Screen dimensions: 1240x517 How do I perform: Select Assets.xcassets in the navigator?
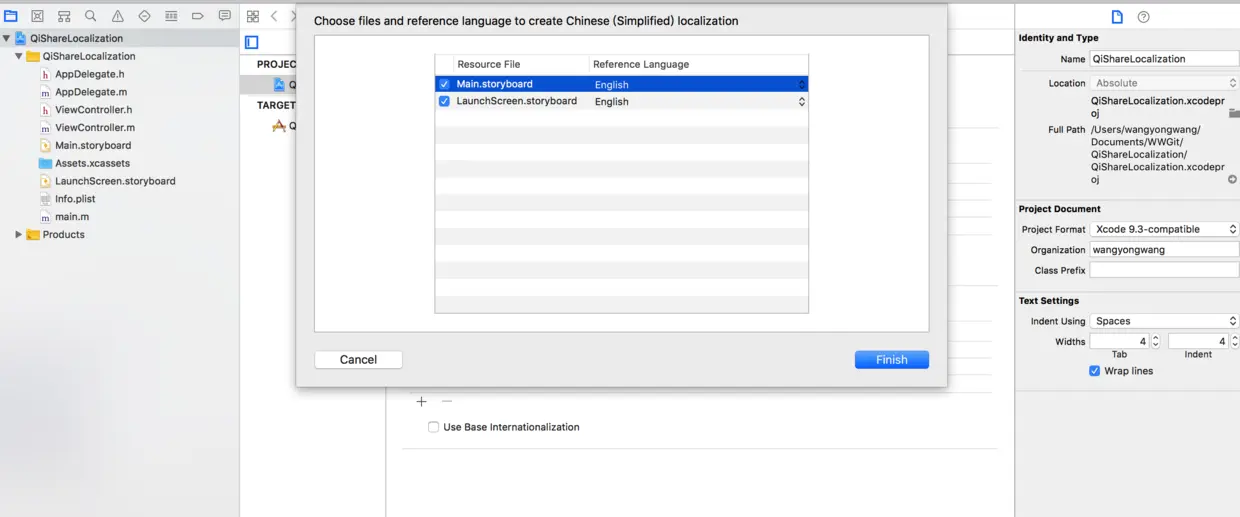point(92,163)
